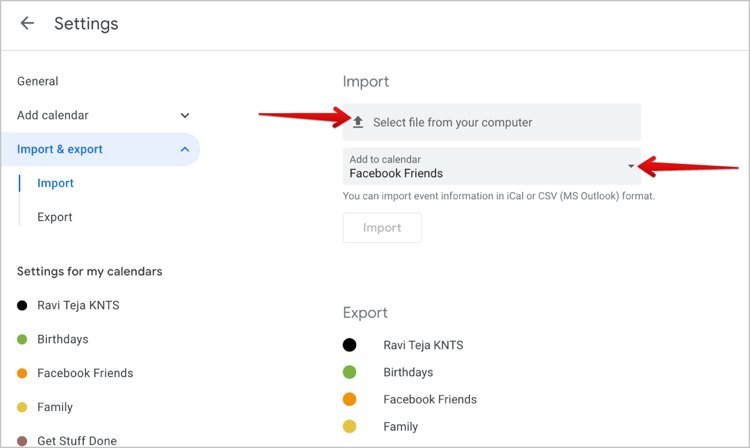The height and width of the screenshot is (448, 750).
Task: Click Birthdays in the Export list
Action: (408, 372)
